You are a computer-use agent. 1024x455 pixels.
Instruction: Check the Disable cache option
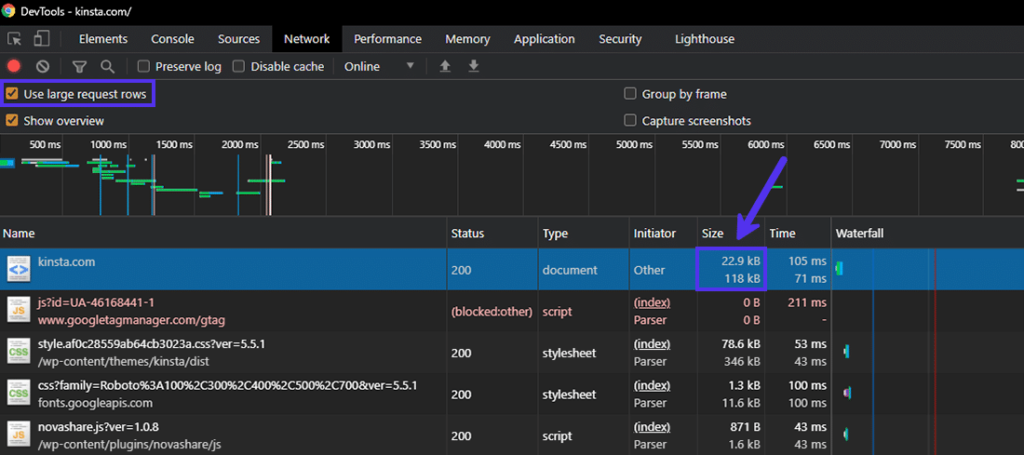(x=239, y=66)
